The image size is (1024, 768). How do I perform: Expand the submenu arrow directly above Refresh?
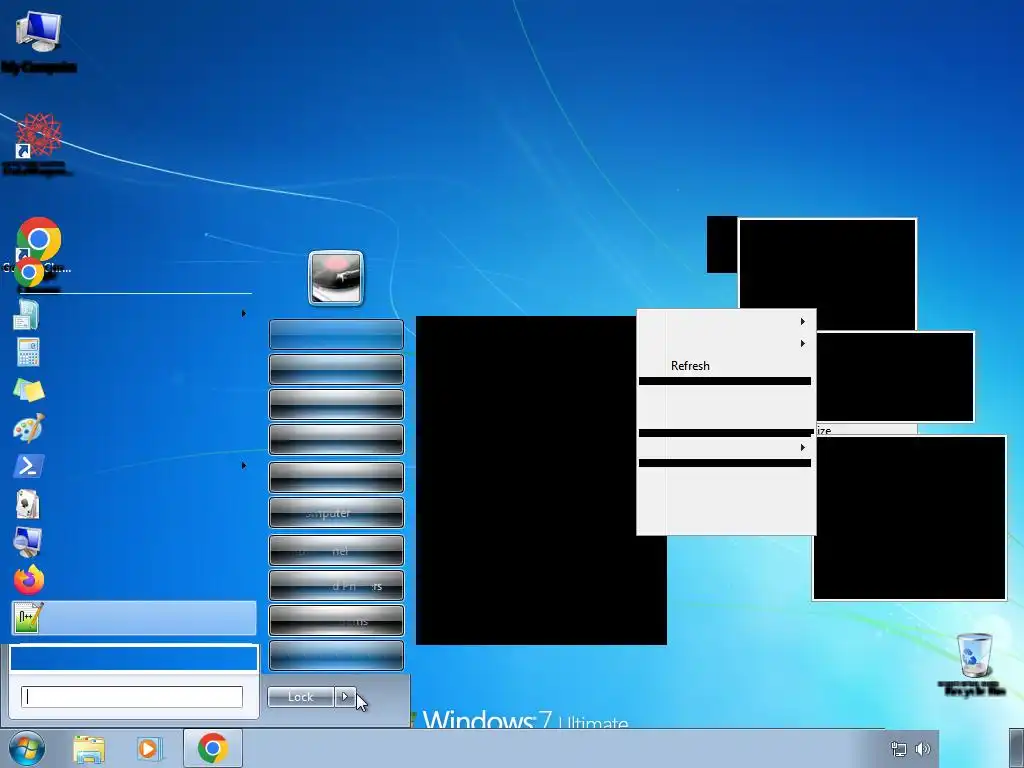pyautogui.click(x=803, y=344)
